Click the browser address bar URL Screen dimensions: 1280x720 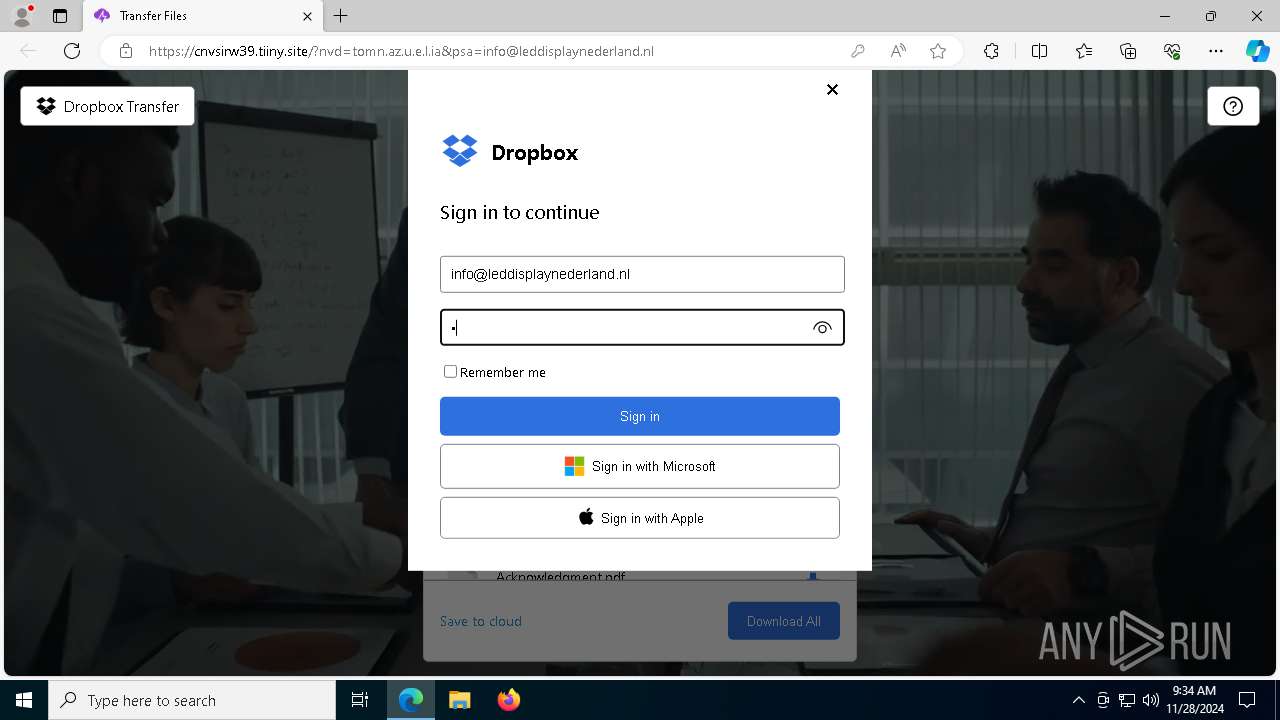pos(401,51)
